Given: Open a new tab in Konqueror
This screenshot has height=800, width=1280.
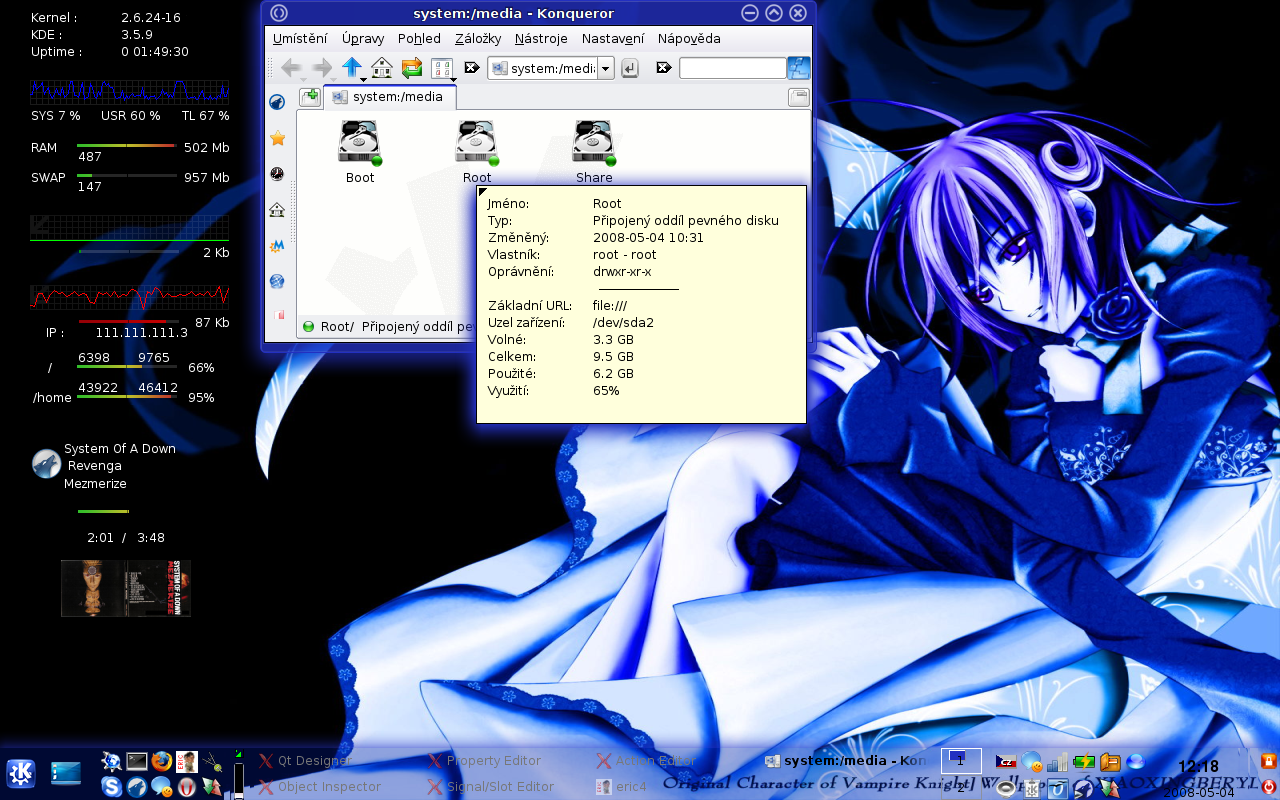Looking at the screenshot, I should 310,96.
